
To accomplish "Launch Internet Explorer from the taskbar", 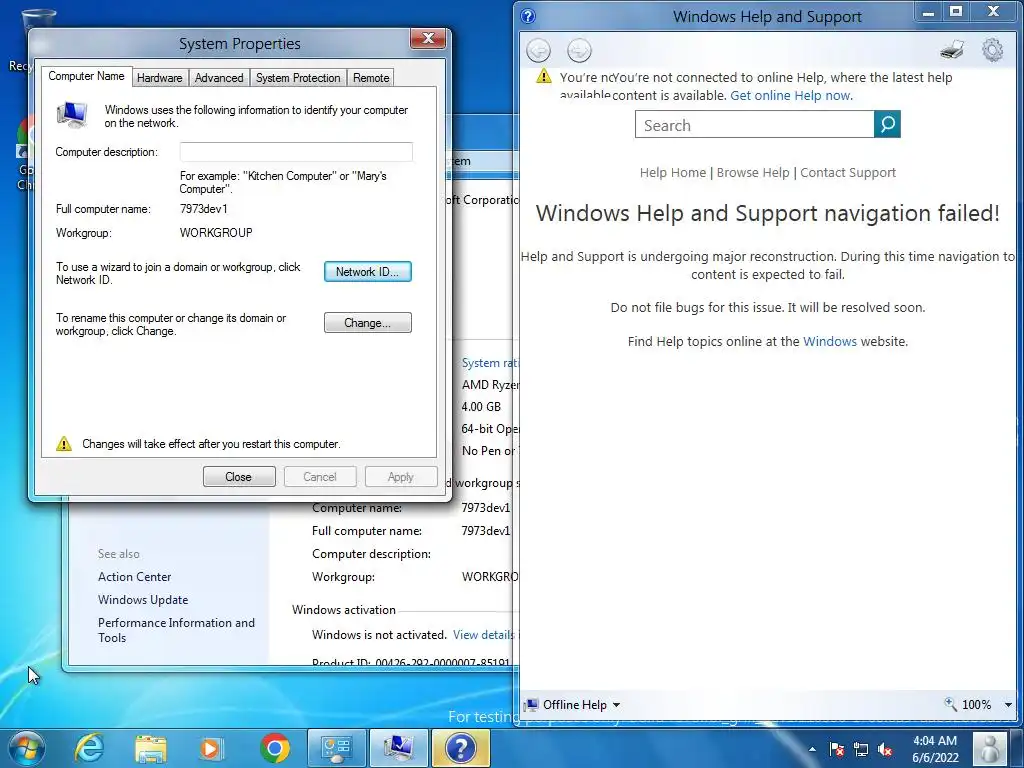I will click(x=89, y=748).
